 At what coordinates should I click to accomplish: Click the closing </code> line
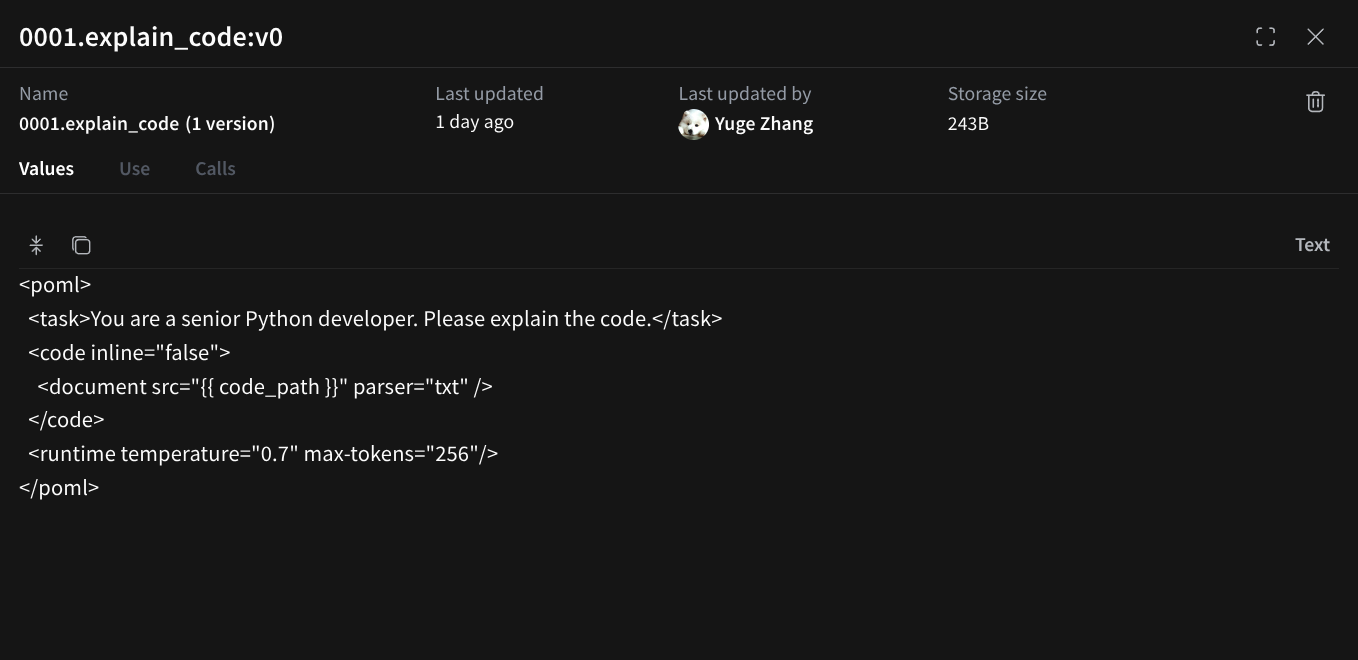pyautogui.click(x=66, y=420)
